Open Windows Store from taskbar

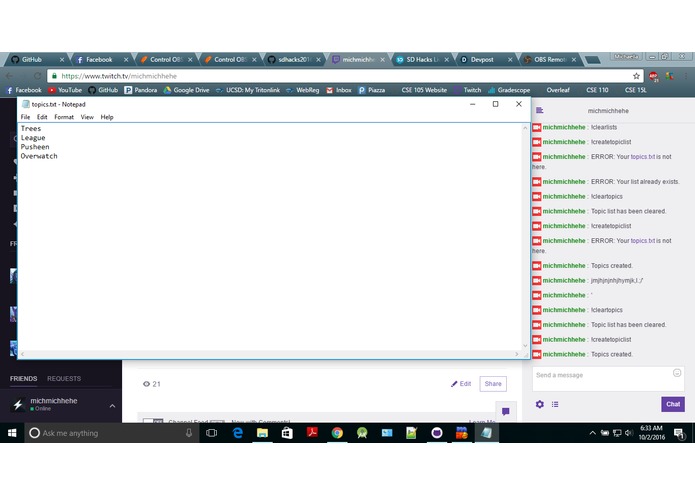[x=287, y=433]
